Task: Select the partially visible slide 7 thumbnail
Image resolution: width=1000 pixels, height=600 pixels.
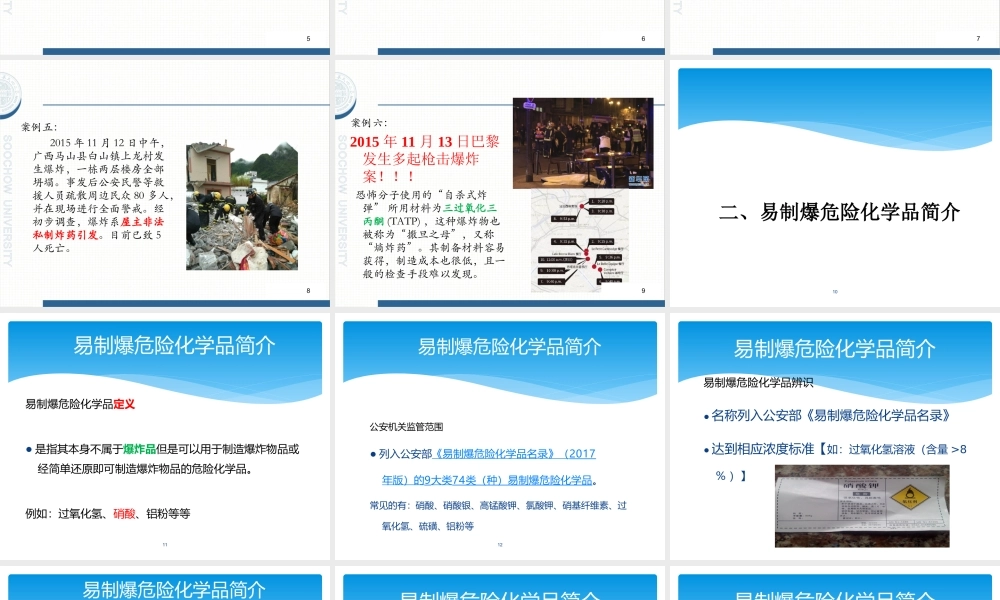Action: pyautogui.click(x=835, y=27)
